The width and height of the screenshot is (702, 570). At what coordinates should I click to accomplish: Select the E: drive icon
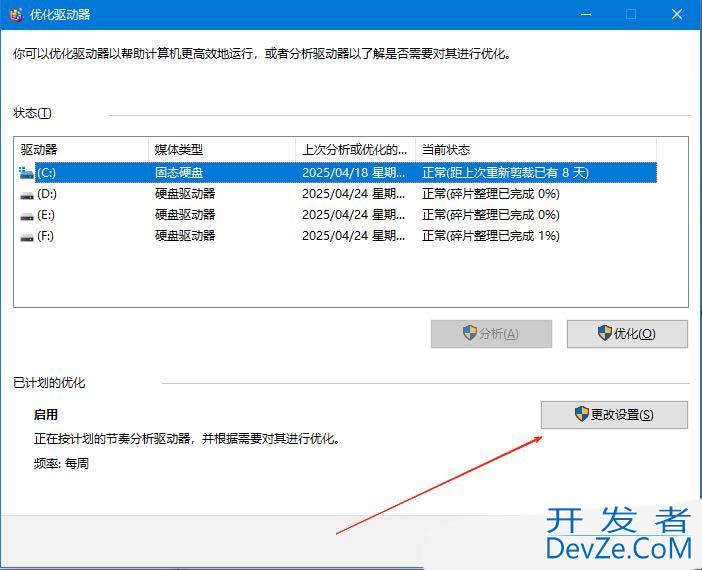tap(27, 216)
